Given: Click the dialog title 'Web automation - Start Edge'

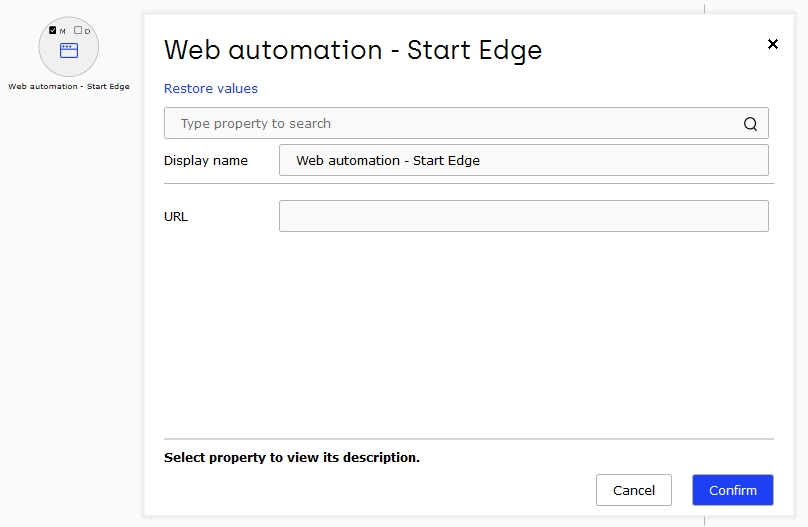Looking at the screenshot, I should pos(353,50).
